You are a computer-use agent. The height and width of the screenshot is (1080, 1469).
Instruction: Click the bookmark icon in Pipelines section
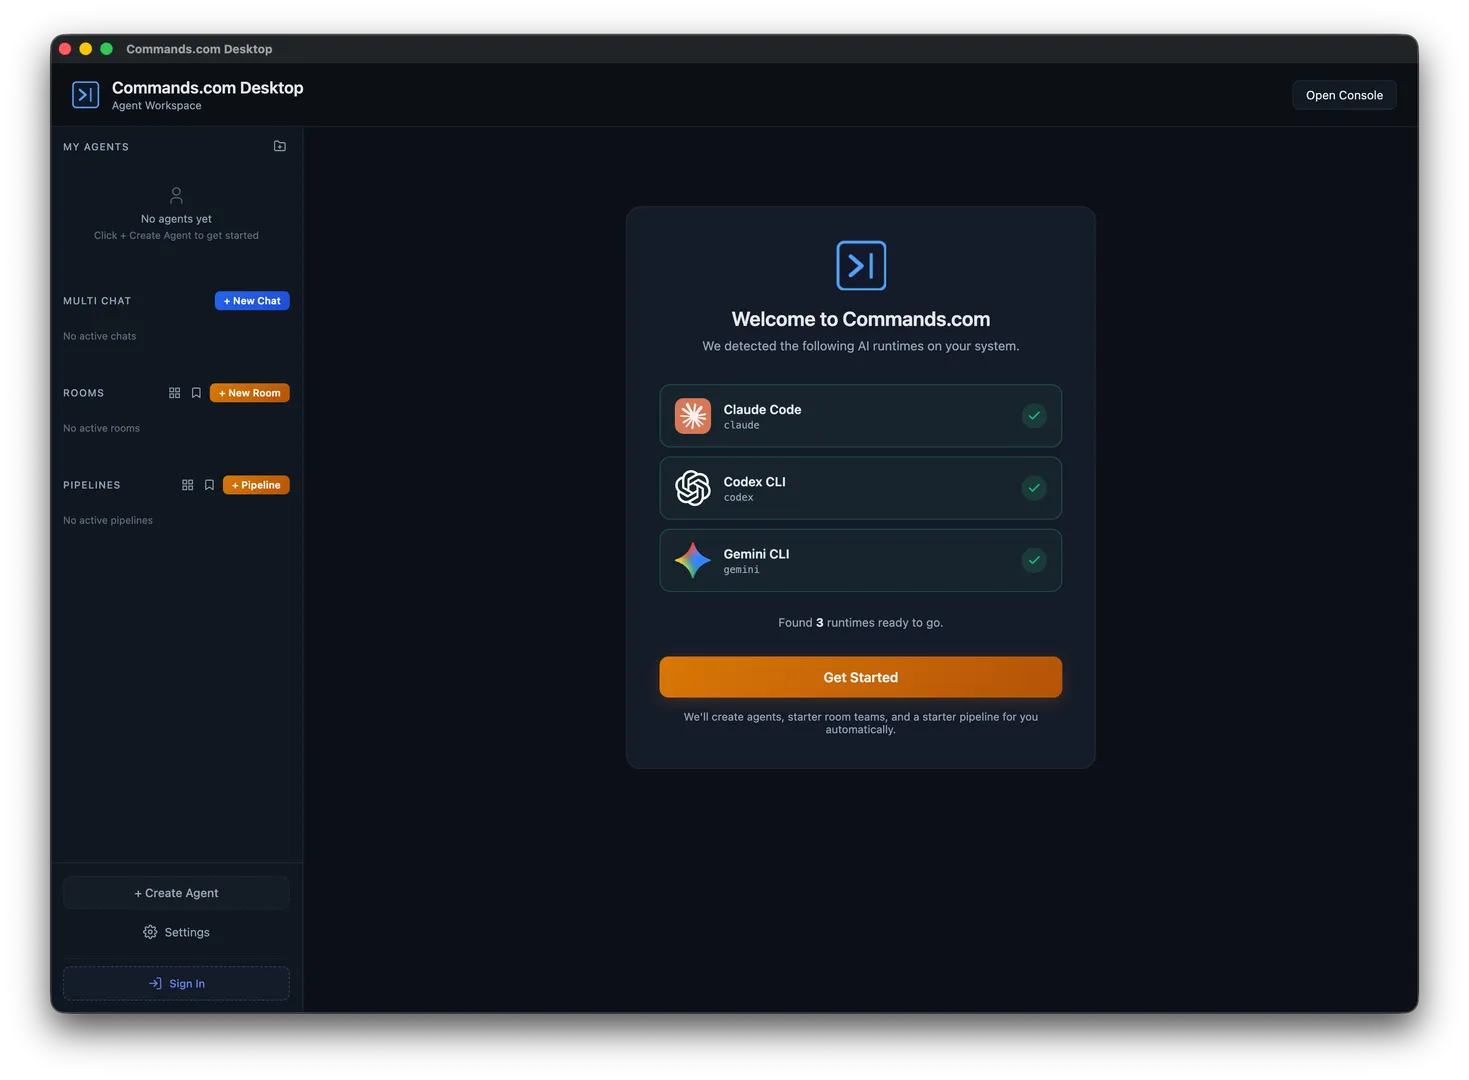209,485
